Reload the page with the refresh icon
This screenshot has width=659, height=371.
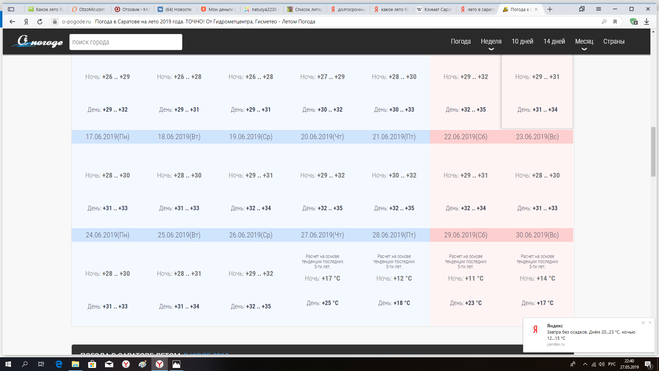click(40, 21)
